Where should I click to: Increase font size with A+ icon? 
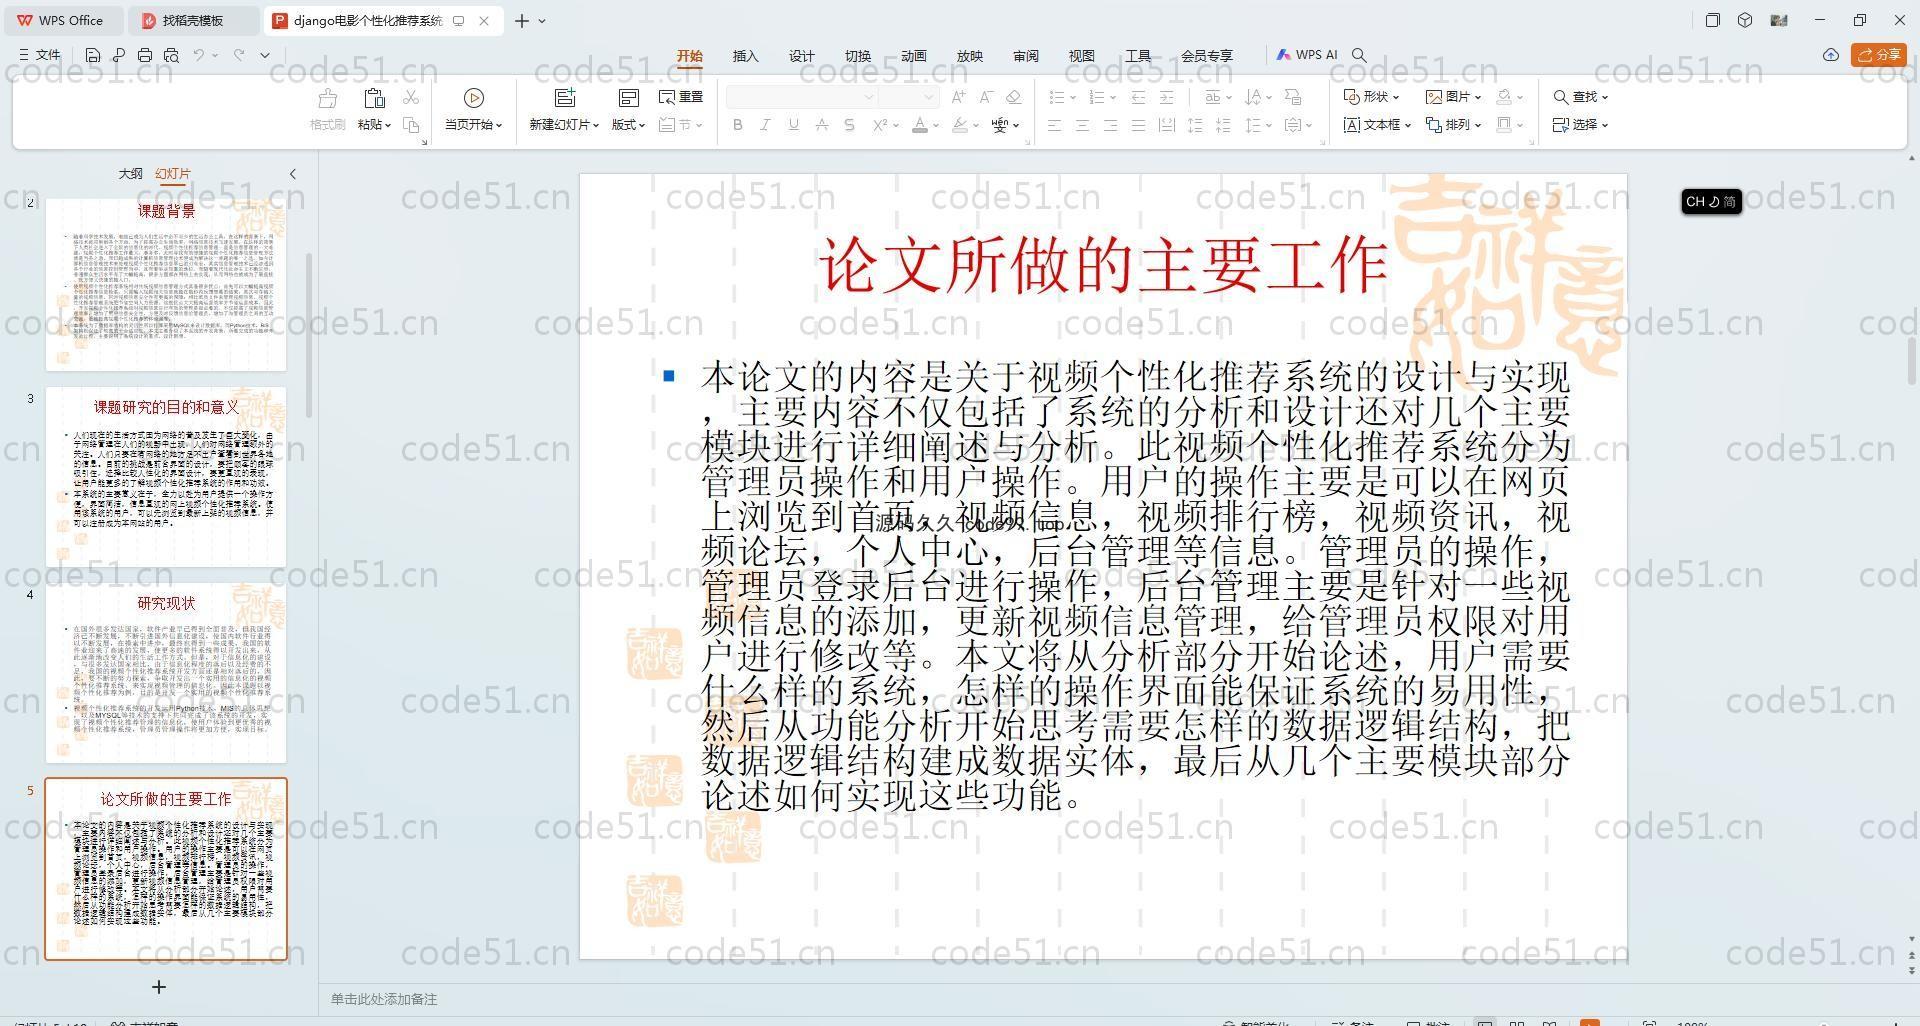[x=959, y=97]
